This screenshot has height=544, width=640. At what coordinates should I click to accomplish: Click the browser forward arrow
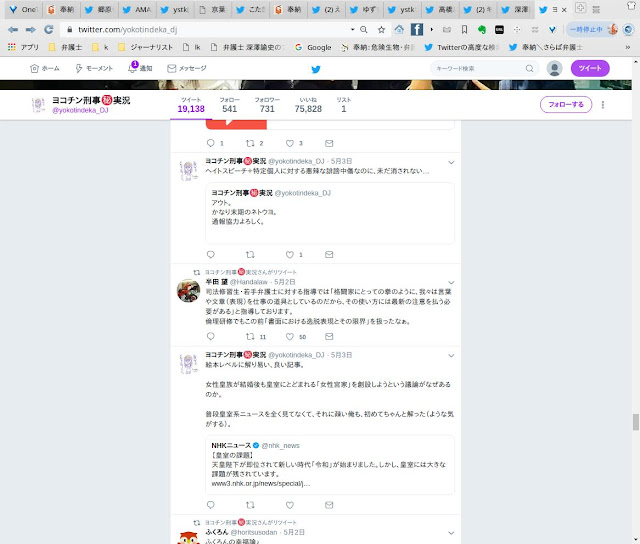pos(31,30)
